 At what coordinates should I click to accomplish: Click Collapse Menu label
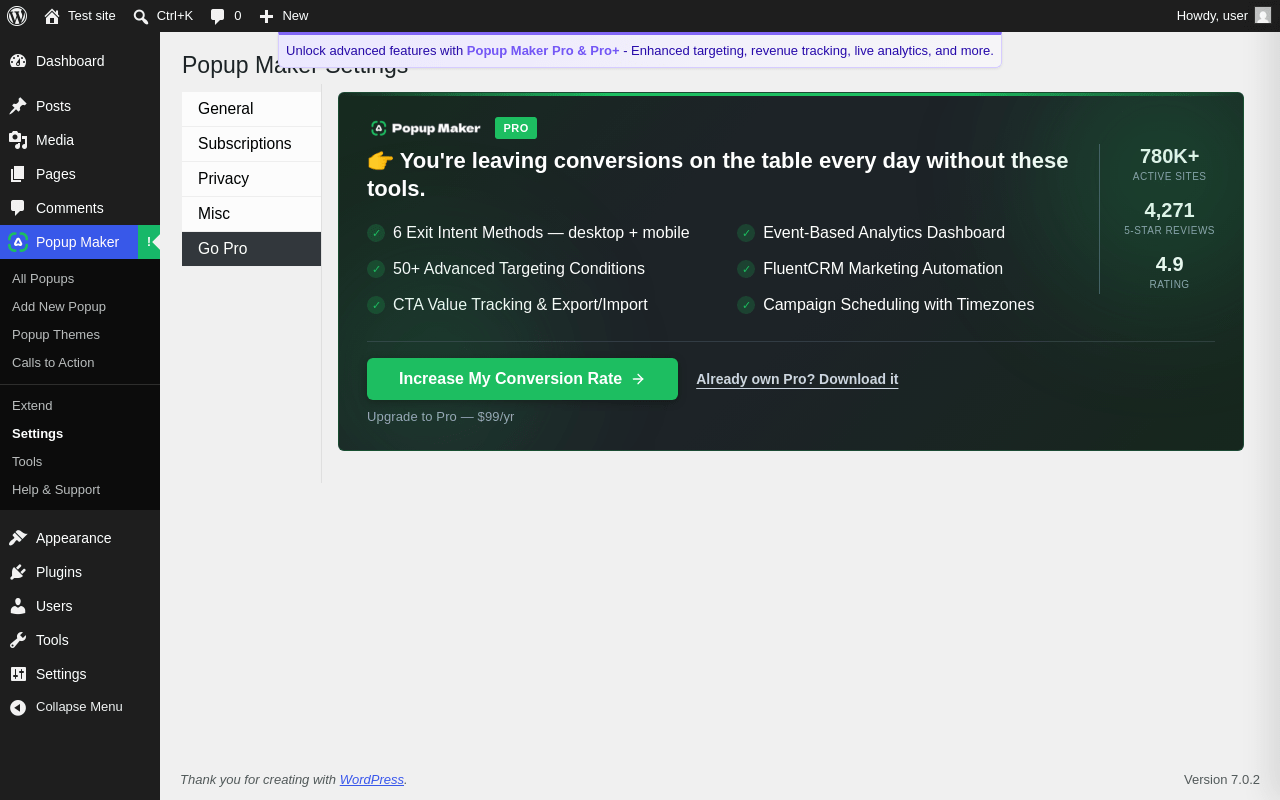(79, 707)
